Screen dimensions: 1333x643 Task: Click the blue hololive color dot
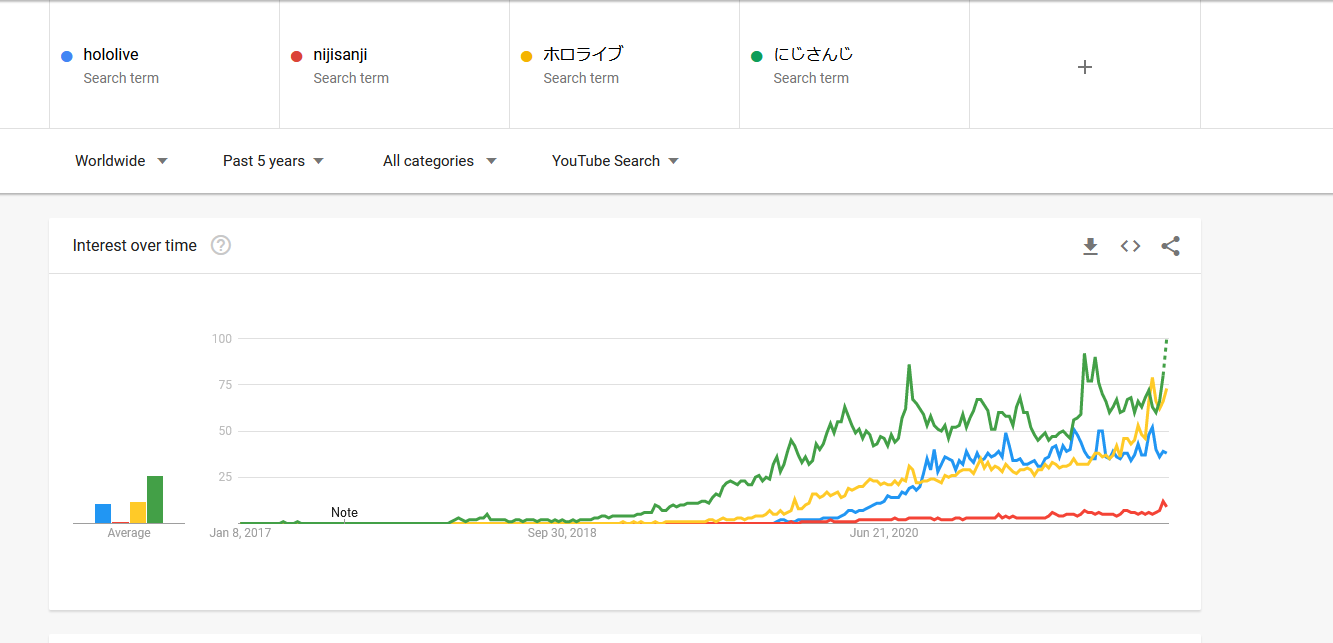[x=67, y=56]
